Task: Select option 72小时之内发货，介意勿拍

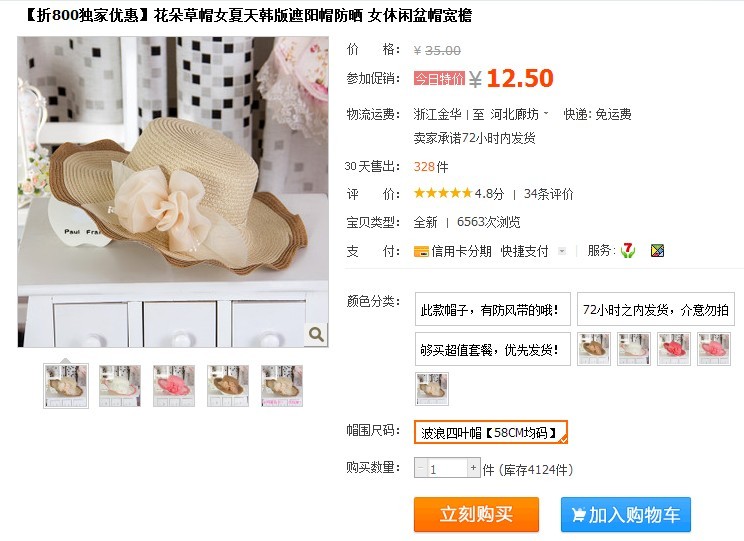Action: pyautogui.click(x=655, y=309)
